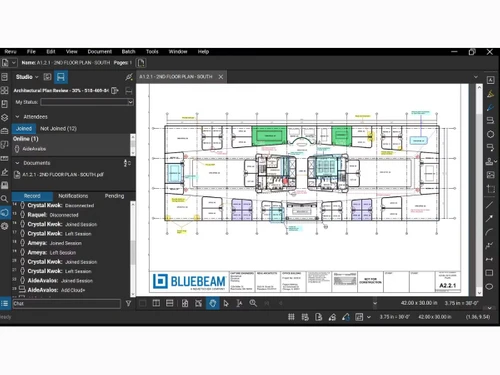This screenshot has height=375, width=500.
Task: Open the Bookmarks panel icon
Action: pos(4,104)
